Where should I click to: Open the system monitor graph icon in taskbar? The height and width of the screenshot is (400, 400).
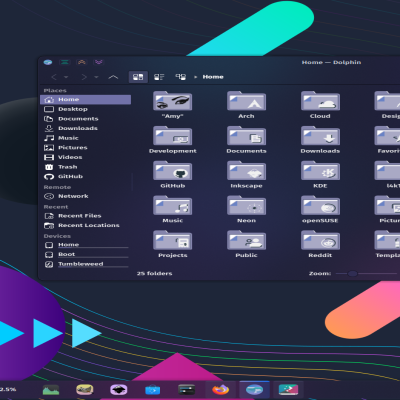[51, 390]
